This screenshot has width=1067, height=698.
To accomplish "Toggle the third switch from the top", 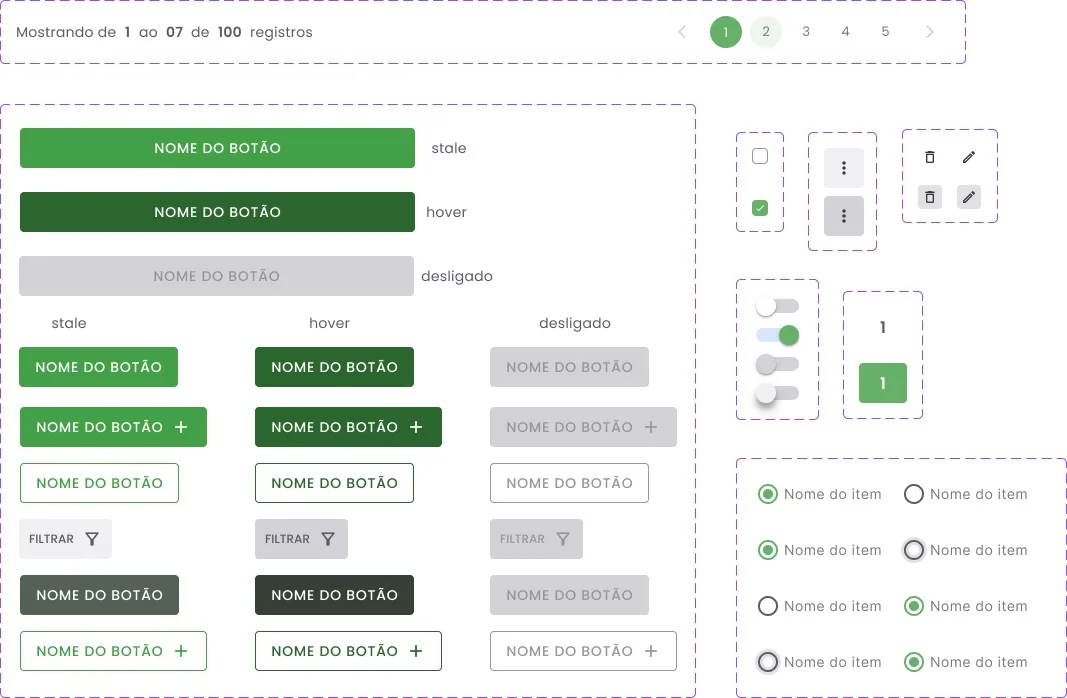I will [x=777, y=364].
